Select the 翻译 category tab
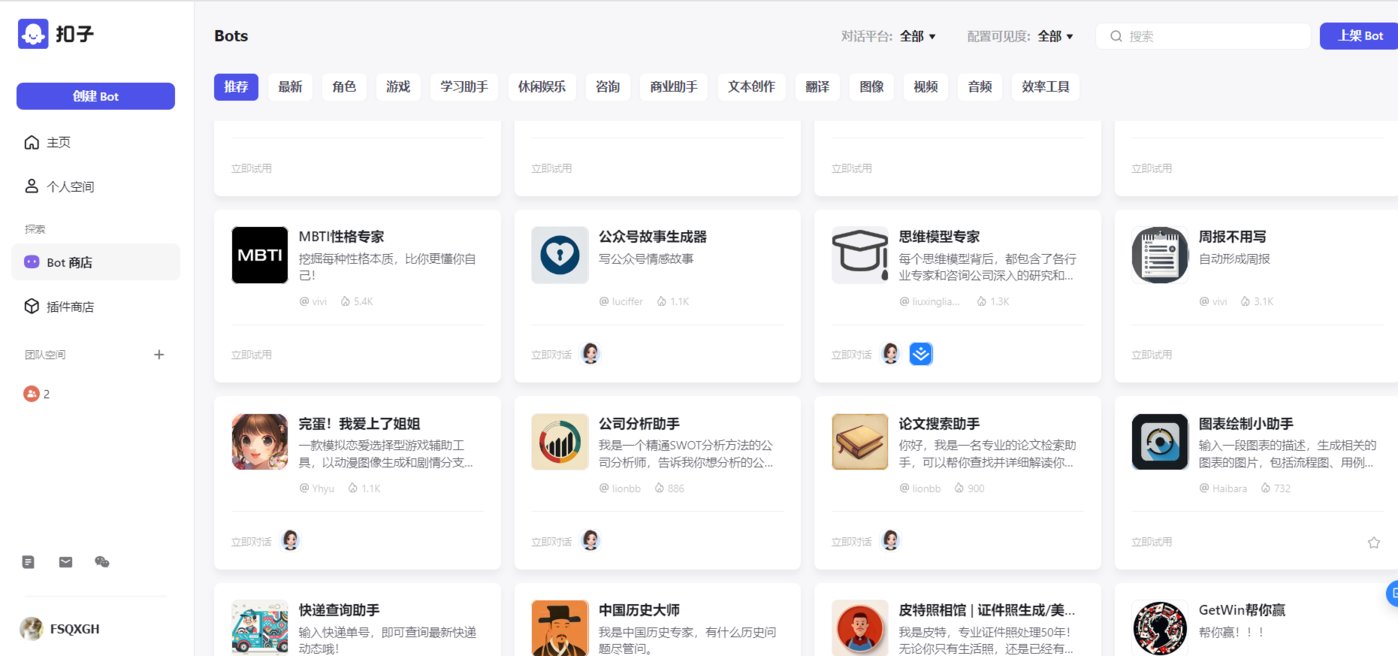The height and width of the screenshot is (656, 1398). (818, 87)
